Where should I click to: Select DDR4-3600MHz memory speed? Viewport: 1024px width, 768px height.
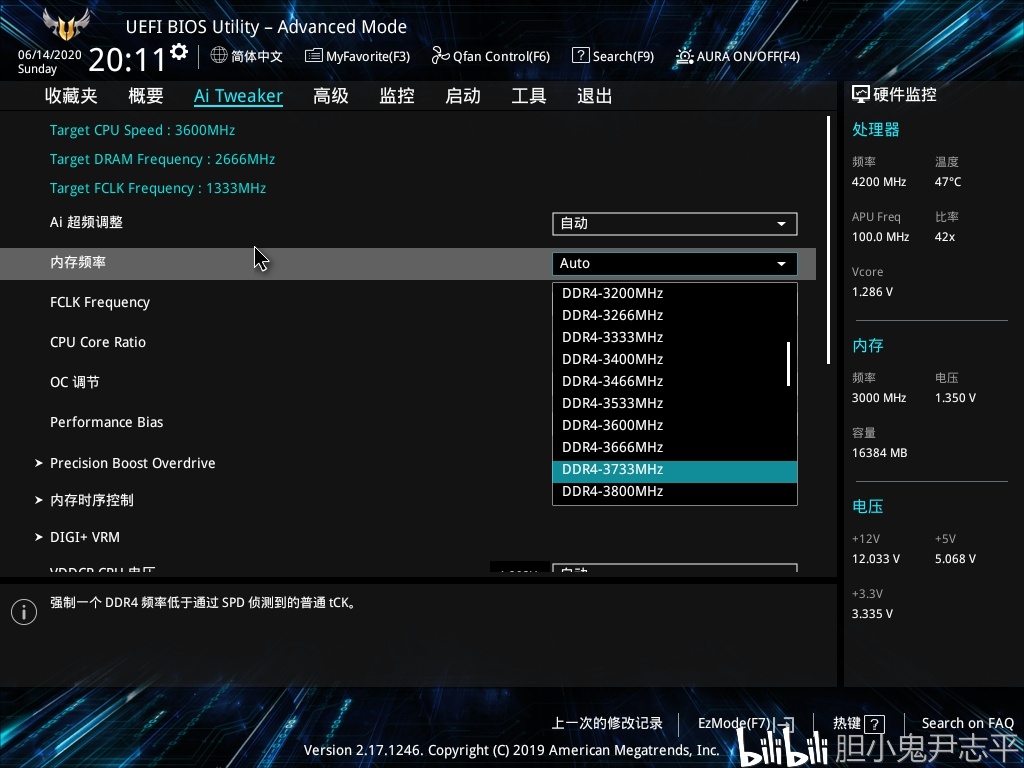[x=675, y=425]
